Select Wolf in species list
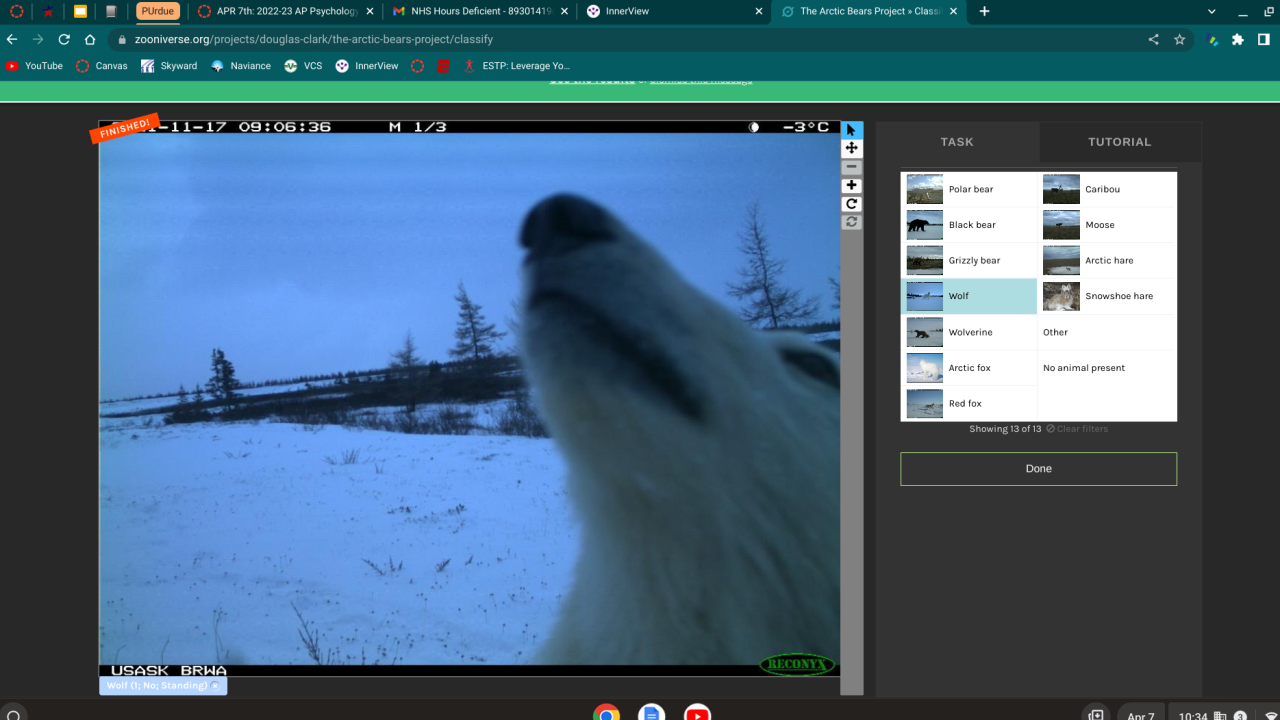1280x720 pixels. pos(969,296)
